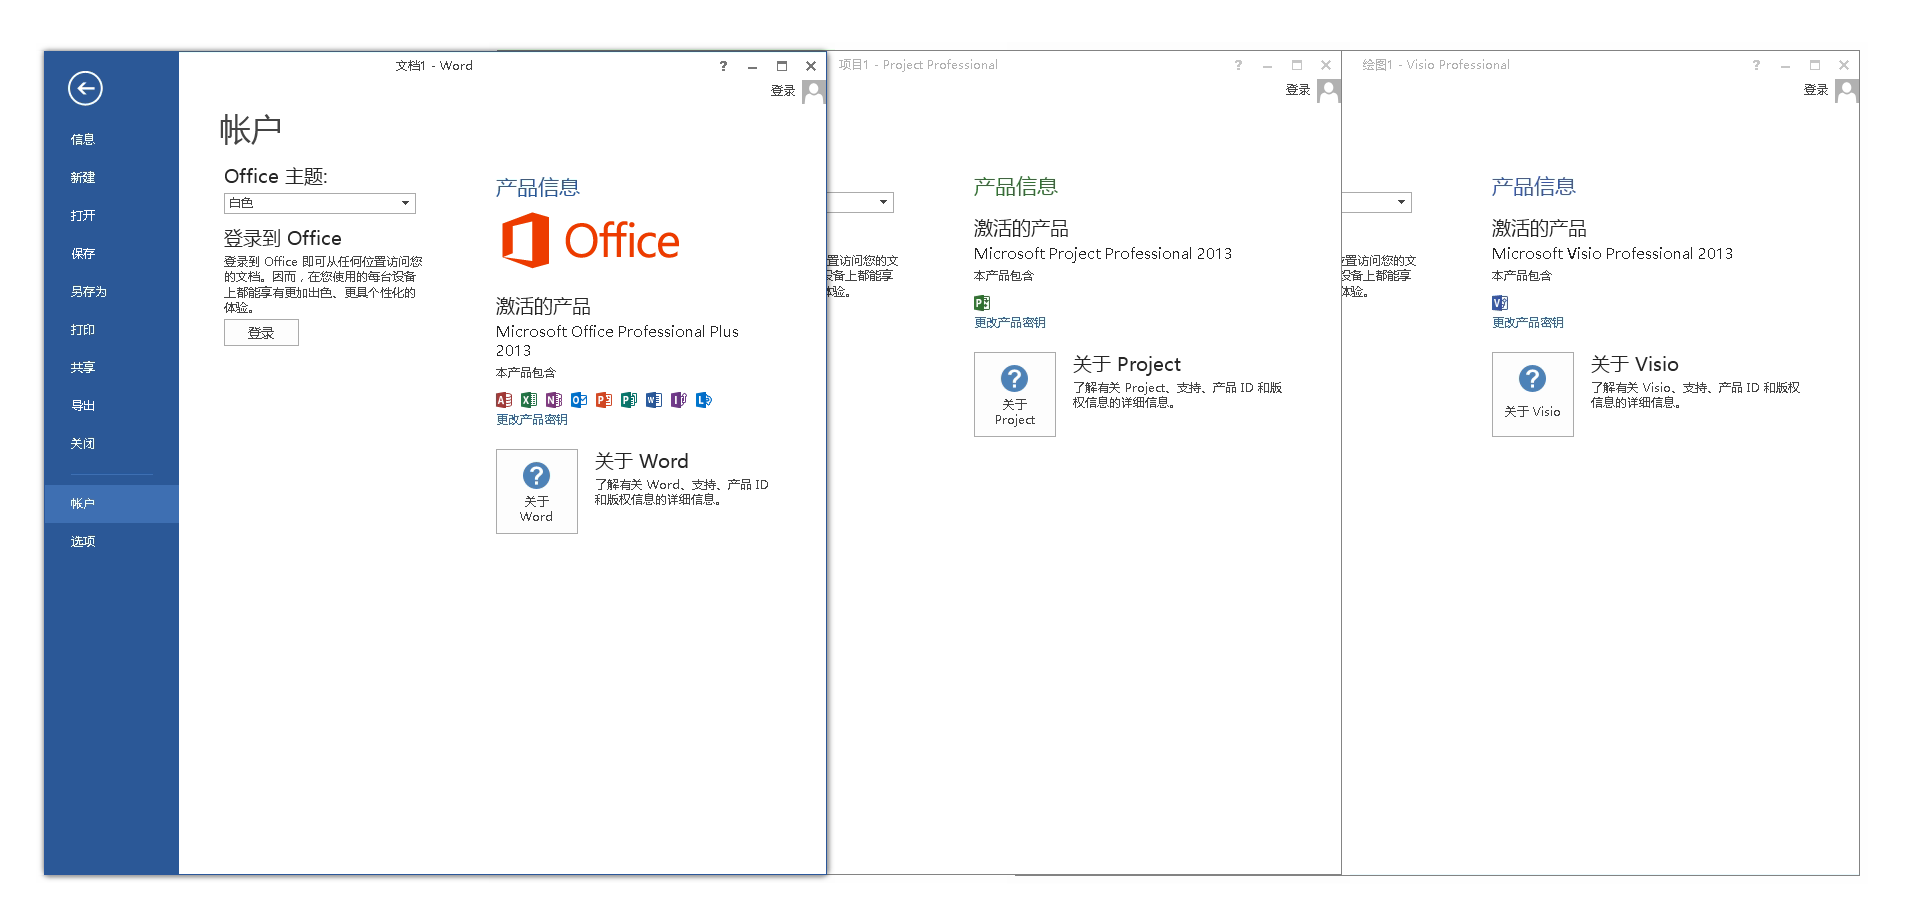This screenshot has height=924, width=1909.
Task: Click the user avatar in Project window
Action: click(x=1329, y=91)
